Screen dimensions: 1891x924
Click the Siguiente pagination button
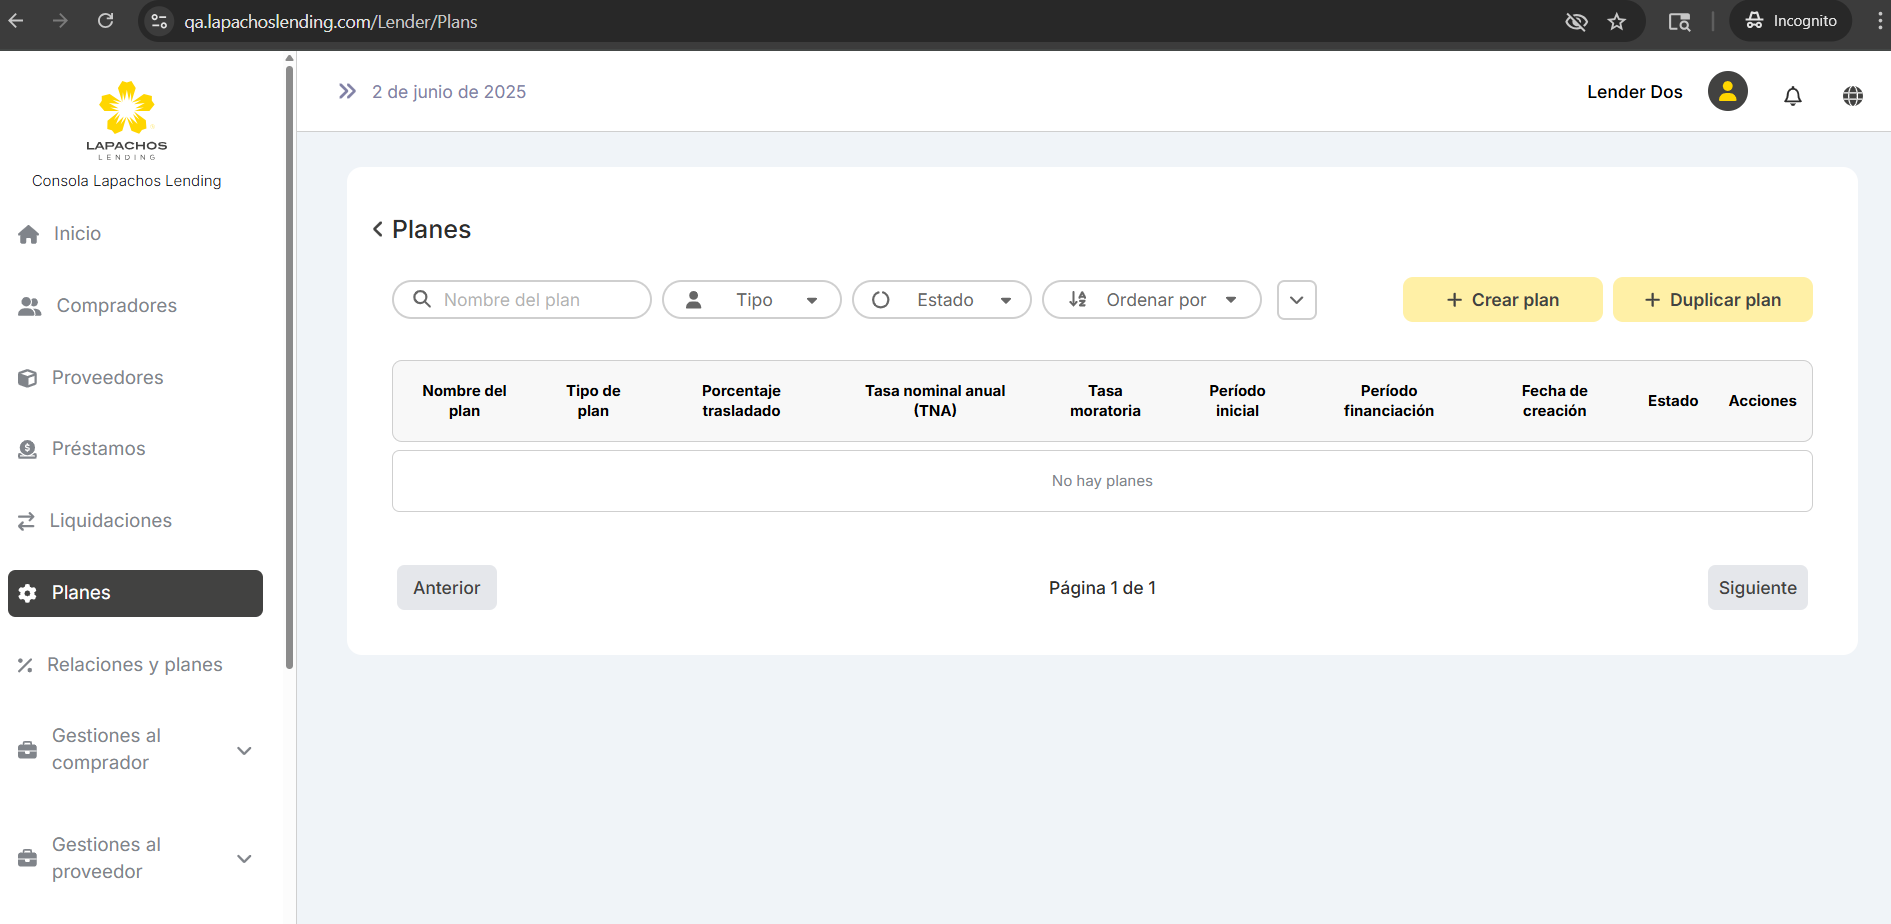pyautogui.click(x=1757, y=588)
